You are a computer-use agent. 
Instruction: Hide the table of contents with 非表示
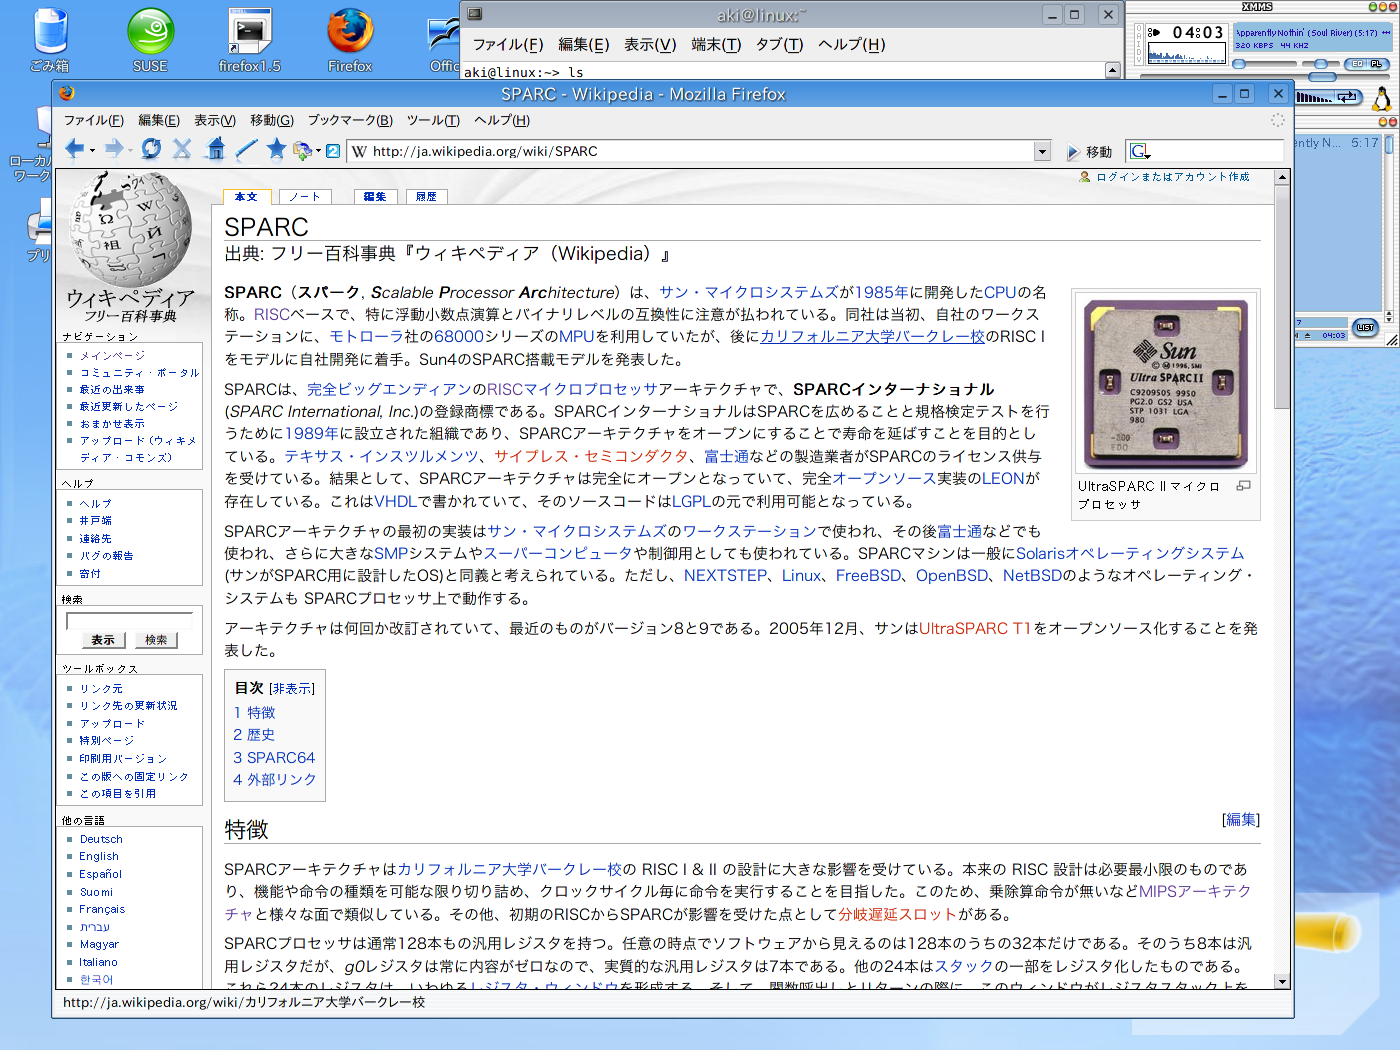coord(292,689)
